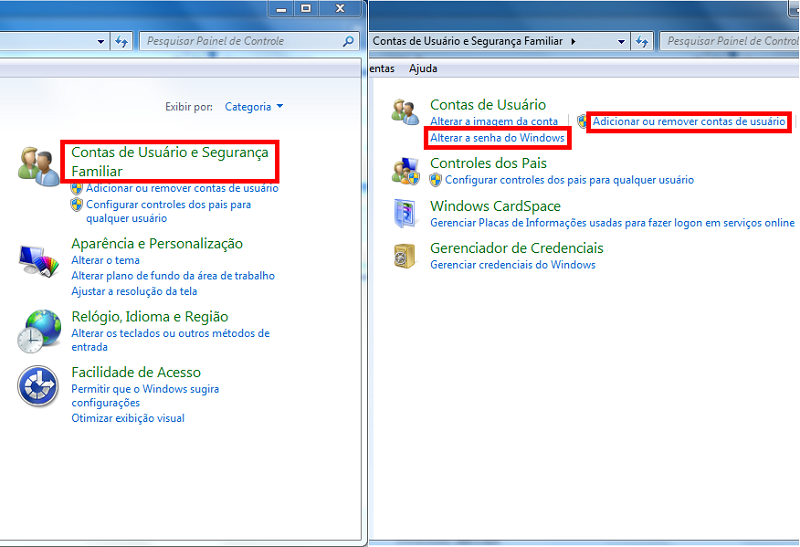Open Ajustar a resolução da tela

point(134,291)
